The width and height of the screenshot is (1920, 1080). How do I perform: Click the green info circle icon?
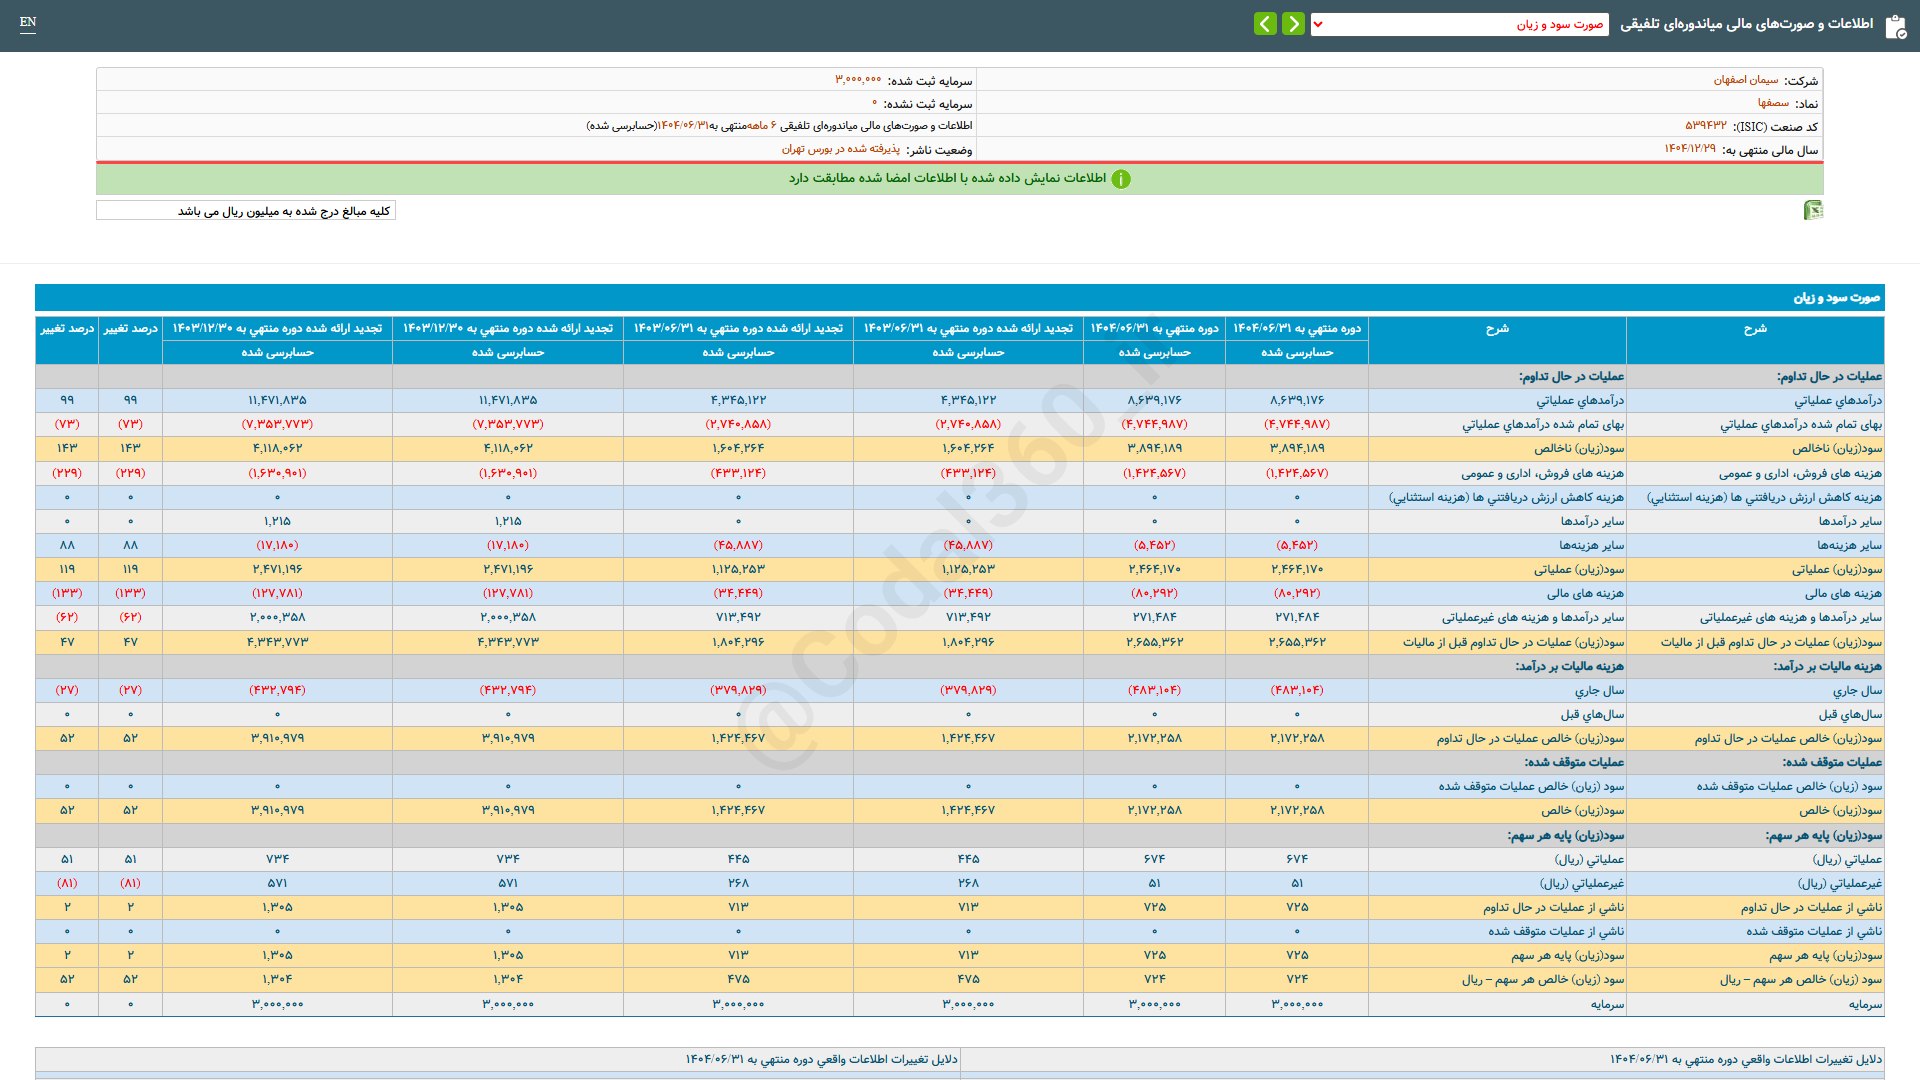(x=1121, y=179)
